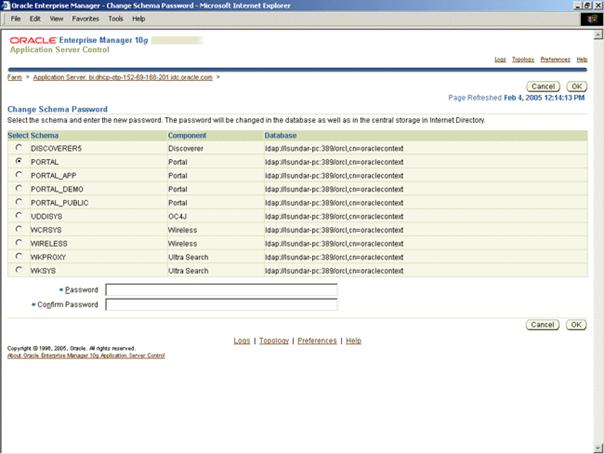Click inside the Password field
The height and width of the screenshot is (454, 604).
pyautogui.click(x=221, y=290)
